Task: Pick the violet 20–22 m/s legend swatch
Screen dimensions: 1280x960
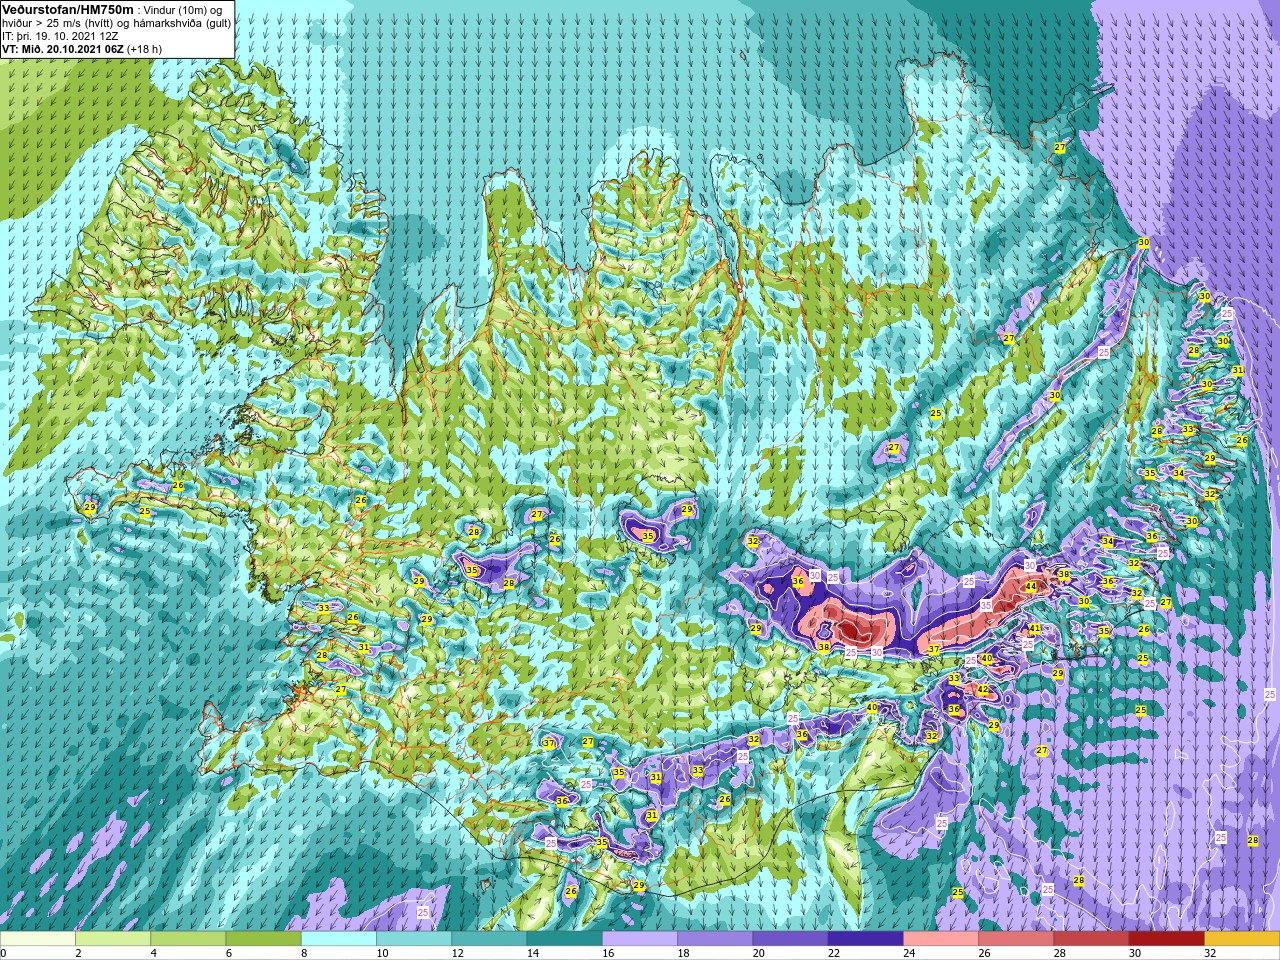Action: click(x=790, y=939)
